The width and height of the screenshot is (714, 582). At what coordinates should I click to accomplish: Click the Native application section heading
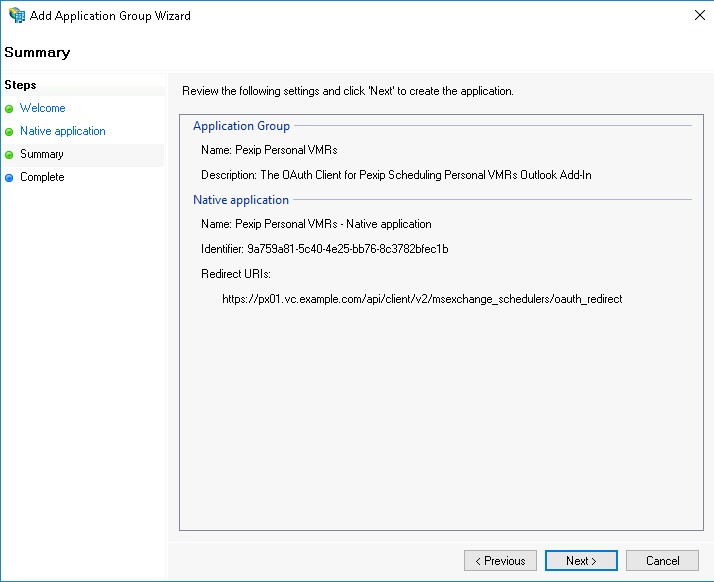tap(241, 200)
